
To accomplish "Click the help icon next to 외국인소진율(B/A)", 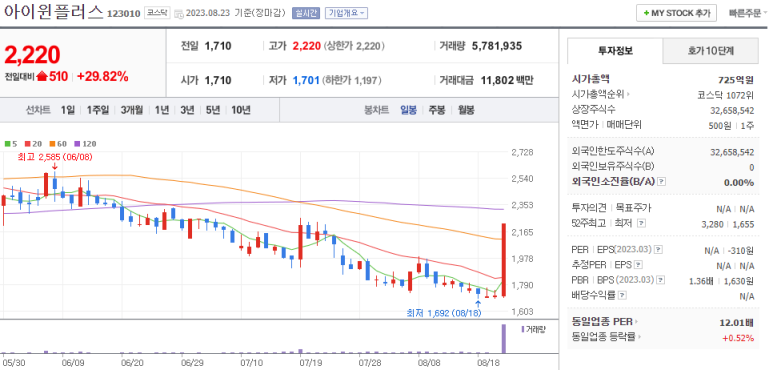I will click(662, 182).
